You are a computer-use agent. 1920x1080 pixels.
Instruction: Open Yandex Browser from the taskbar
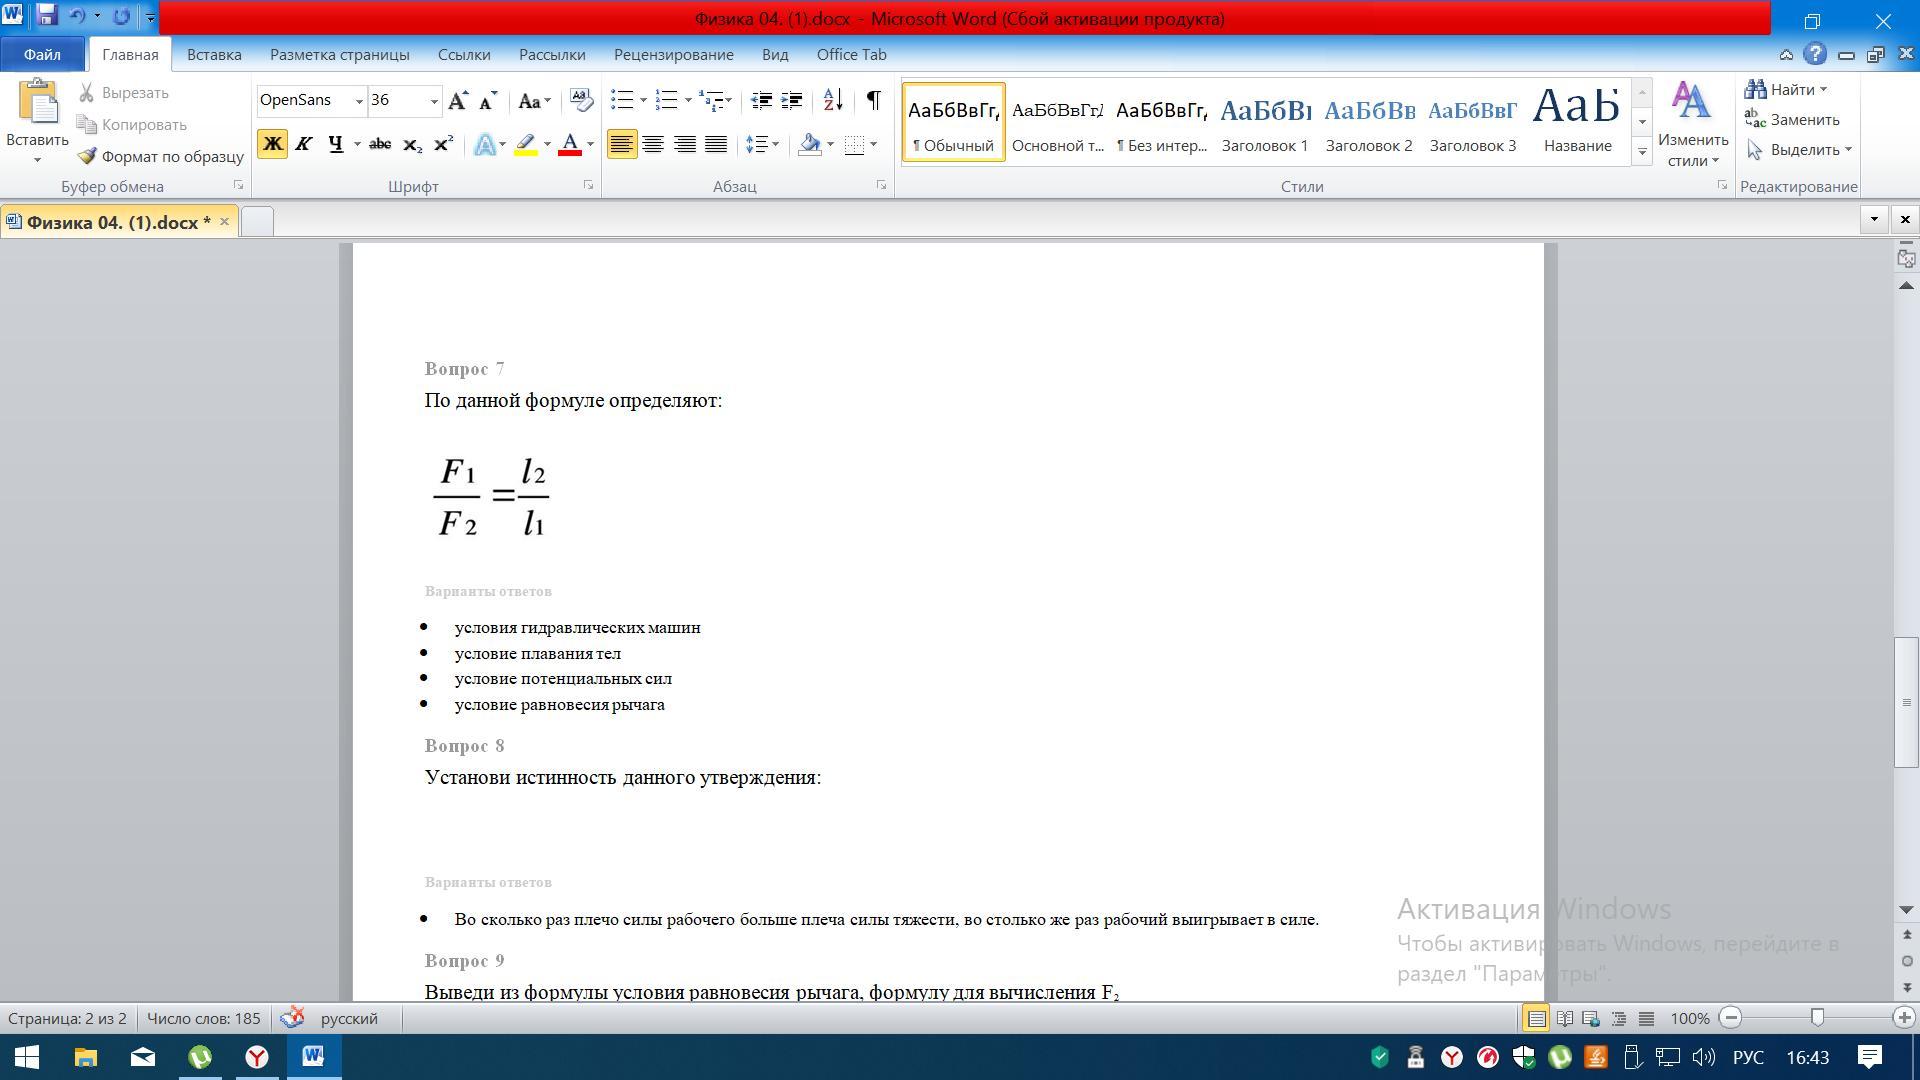pyautogui.click(x=257, y=1057)
